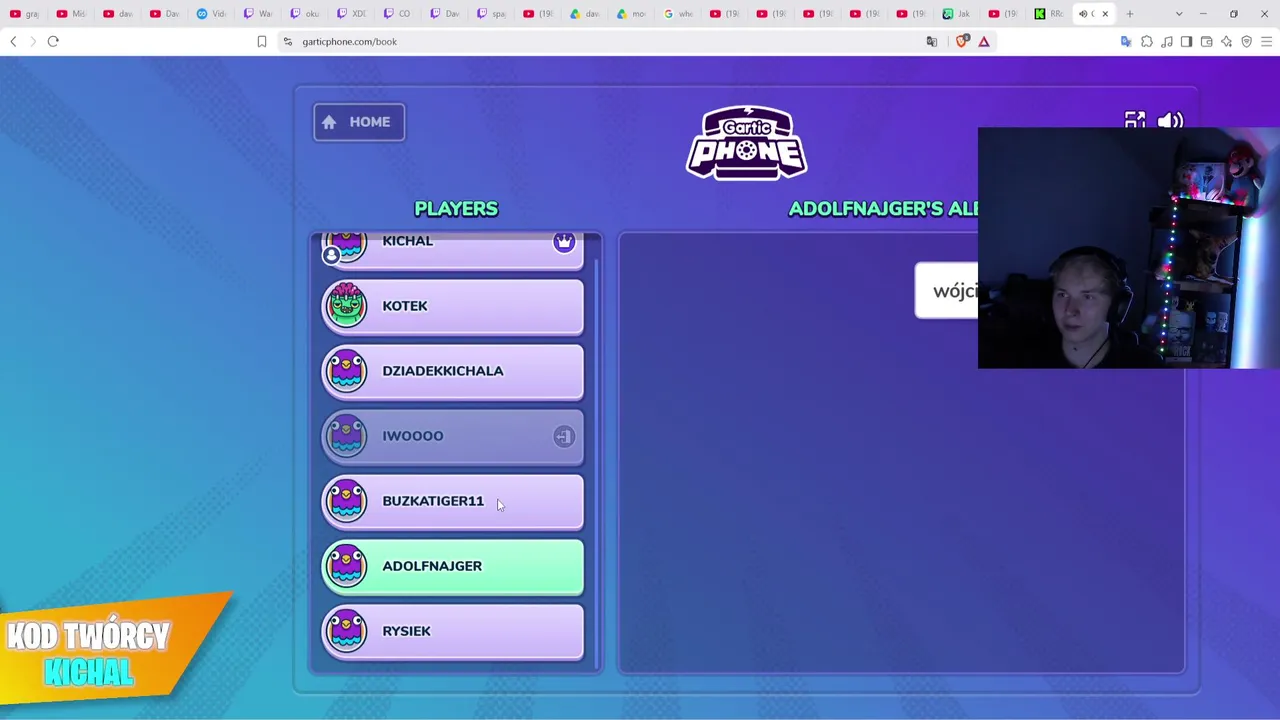Open site information icon beside the URL
This screenshot has height=720, width=1280.
pos(288,41)
